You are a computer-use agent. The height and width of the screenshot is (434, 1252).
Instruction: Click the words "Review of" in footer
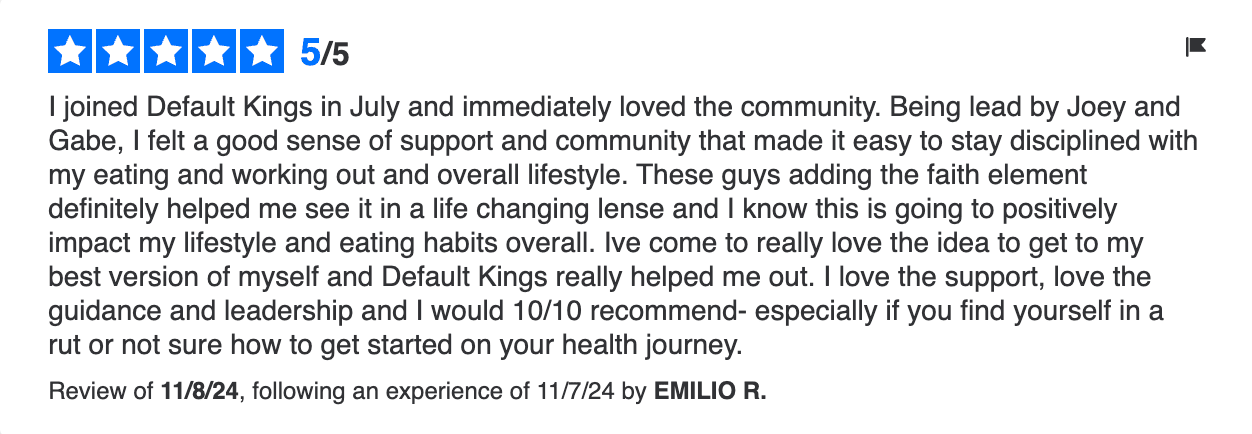pos(101,392)
